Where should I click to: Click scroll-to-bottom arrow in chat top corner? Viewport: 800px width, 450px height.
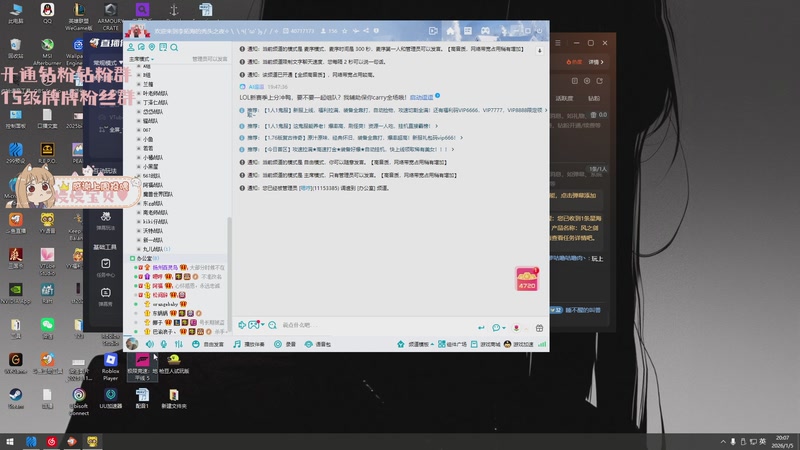pos(539,51)
